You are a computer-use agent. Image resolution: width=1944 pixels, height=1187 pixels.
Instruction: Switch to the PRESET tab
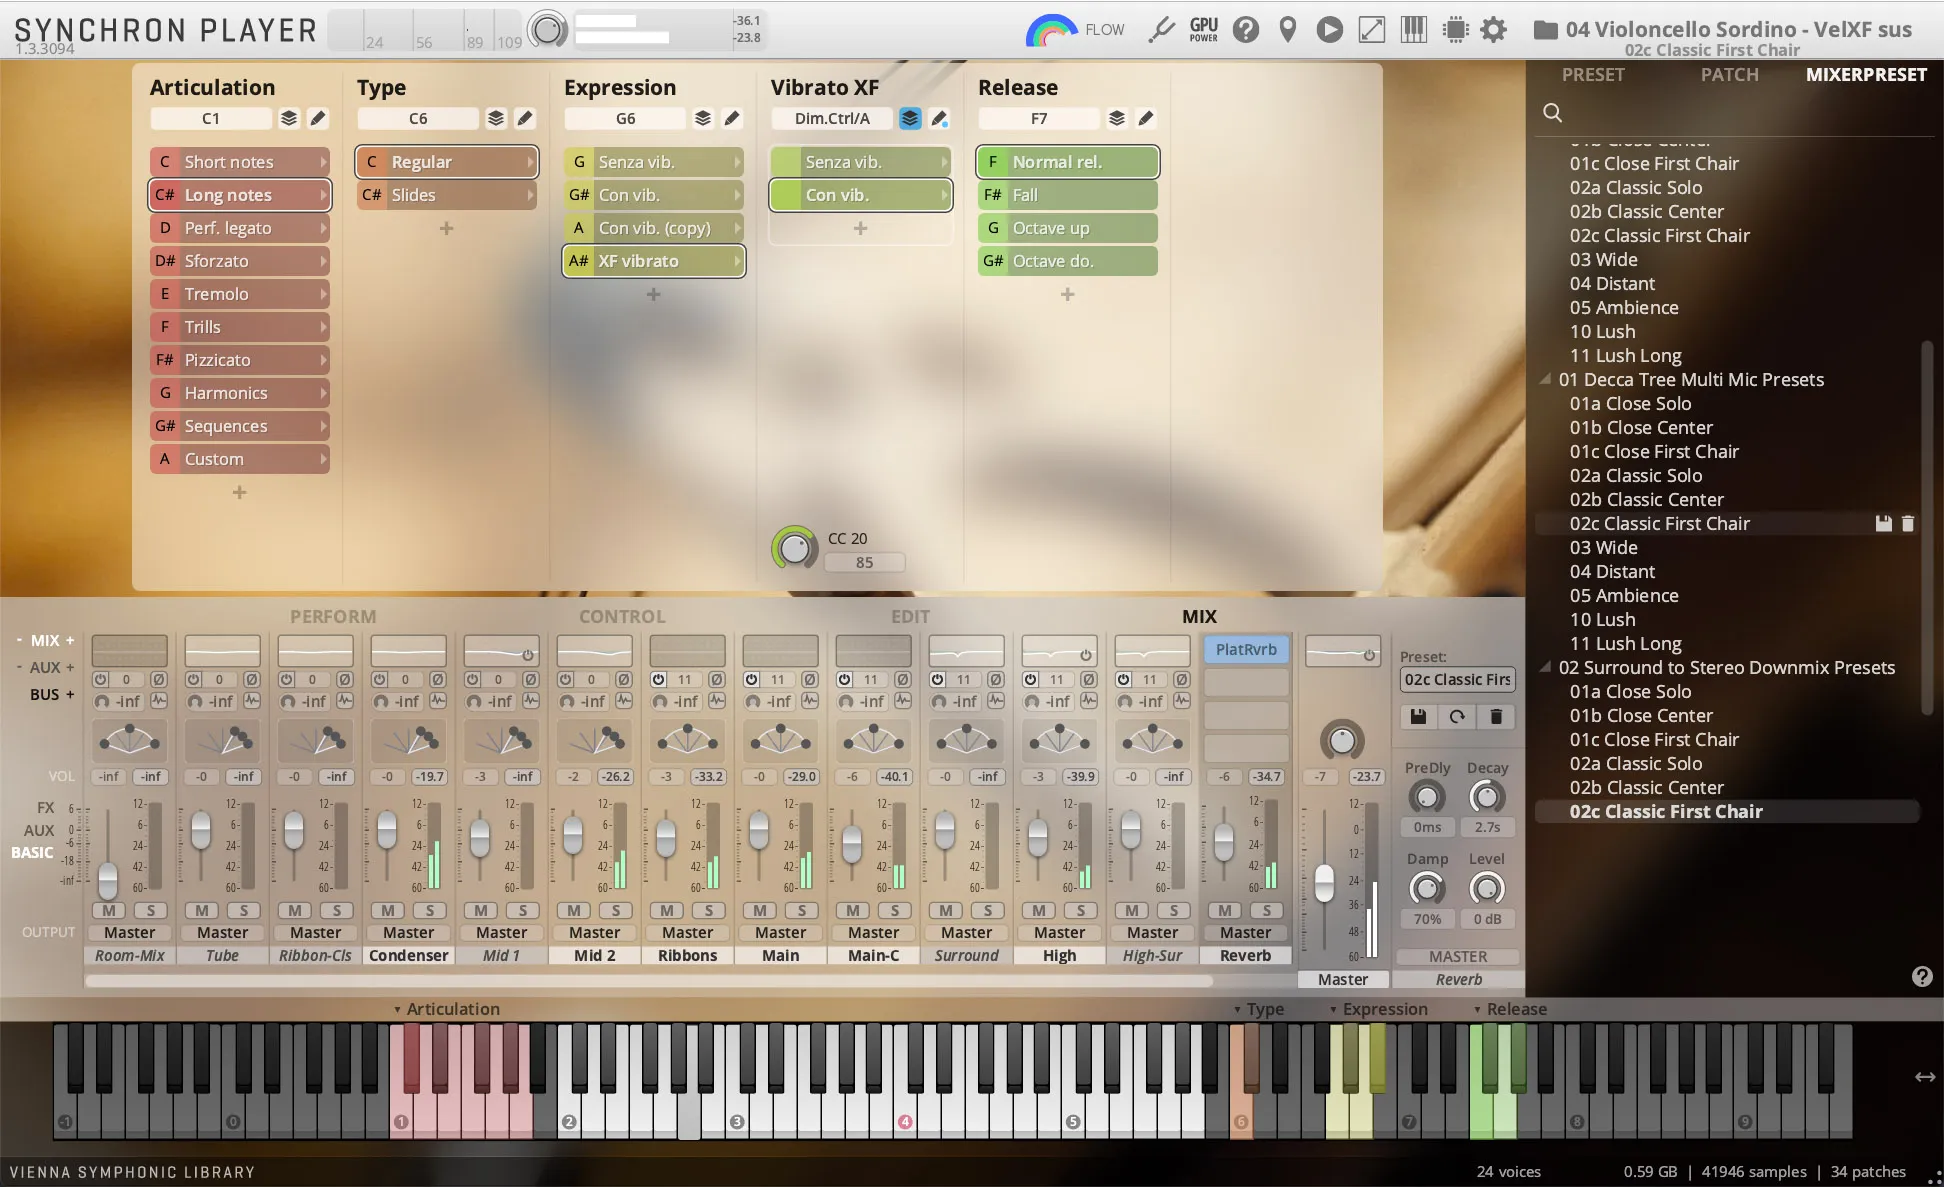(x=1593, y=75)
